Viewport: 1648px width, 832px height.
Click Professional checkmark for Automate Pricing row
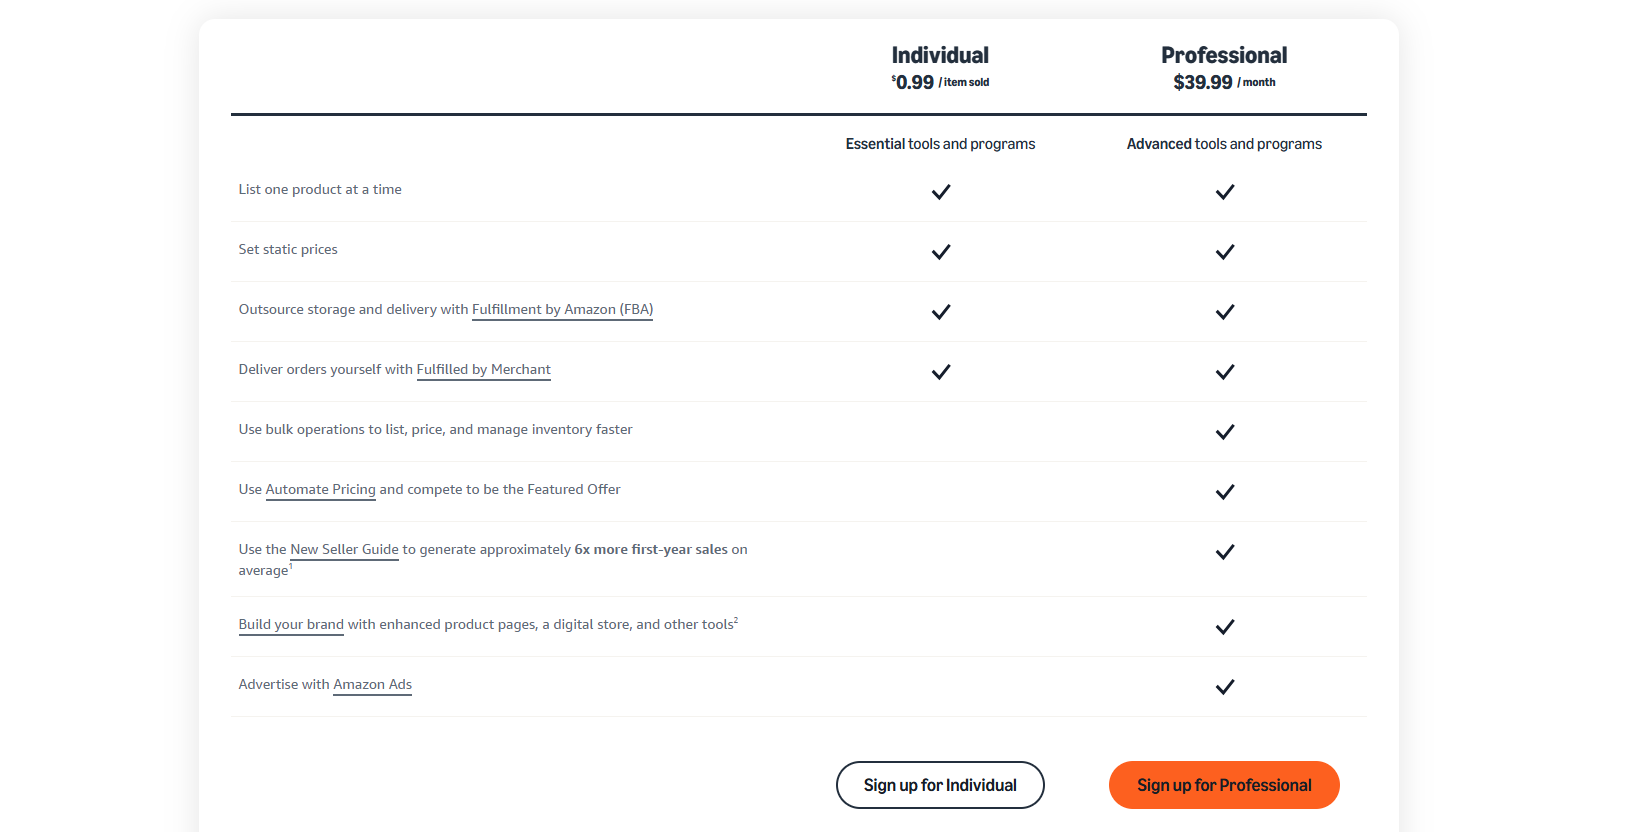1224,492
